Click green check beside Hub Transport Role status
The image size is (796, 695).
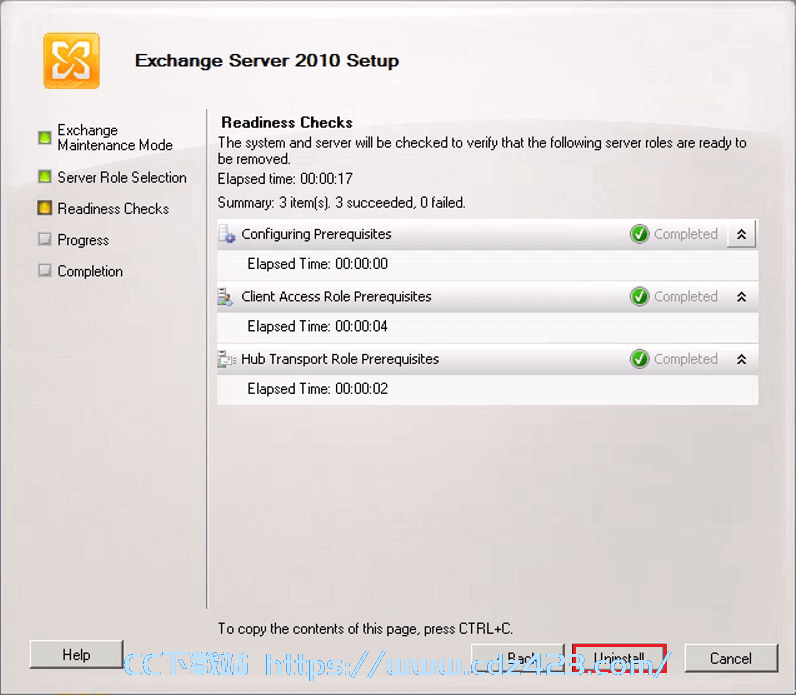tap(640, 359)
